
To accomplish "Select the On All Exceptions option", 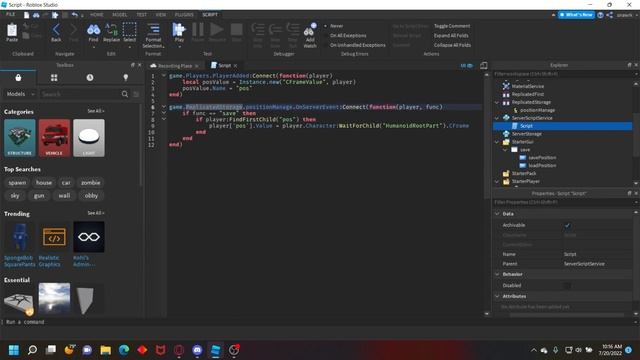I will click(x=345, y=36).
